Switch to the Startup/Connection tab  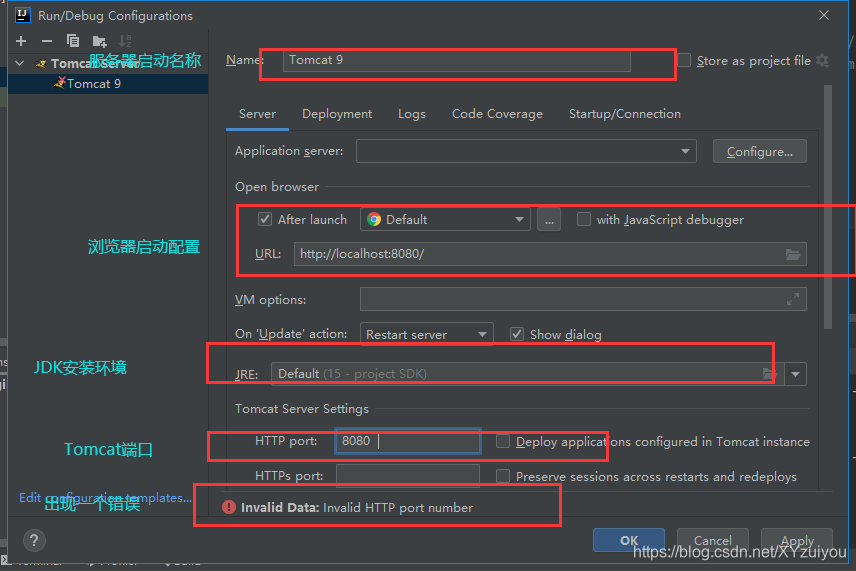[625, 114]
